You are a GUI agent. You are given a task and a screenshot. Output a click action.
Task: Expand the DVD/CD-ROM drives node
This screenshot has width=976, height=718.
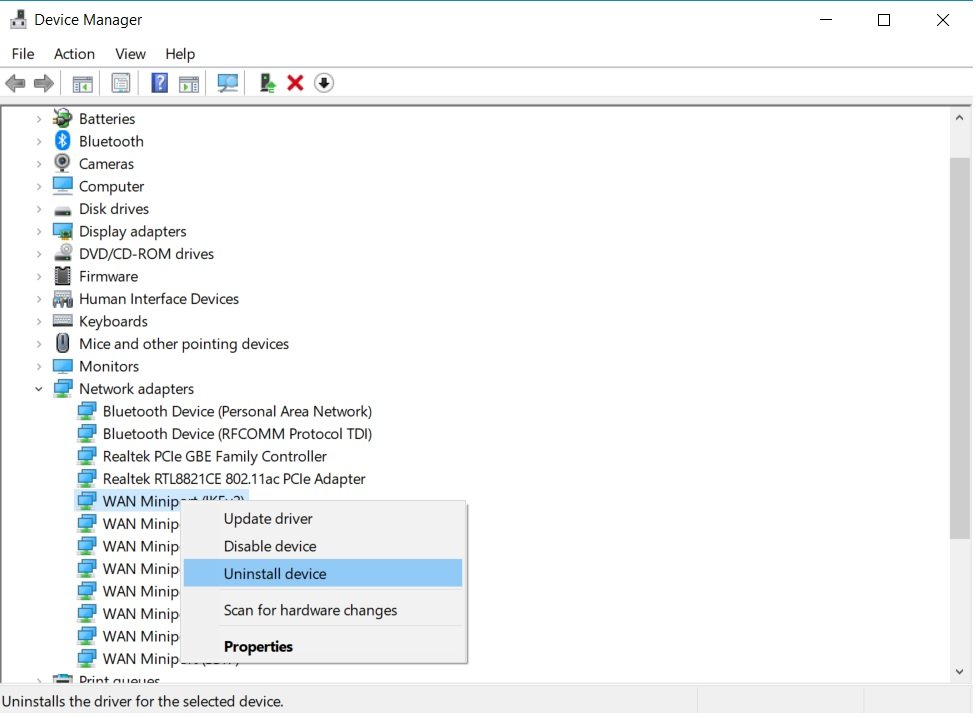(x=39, y=254)
